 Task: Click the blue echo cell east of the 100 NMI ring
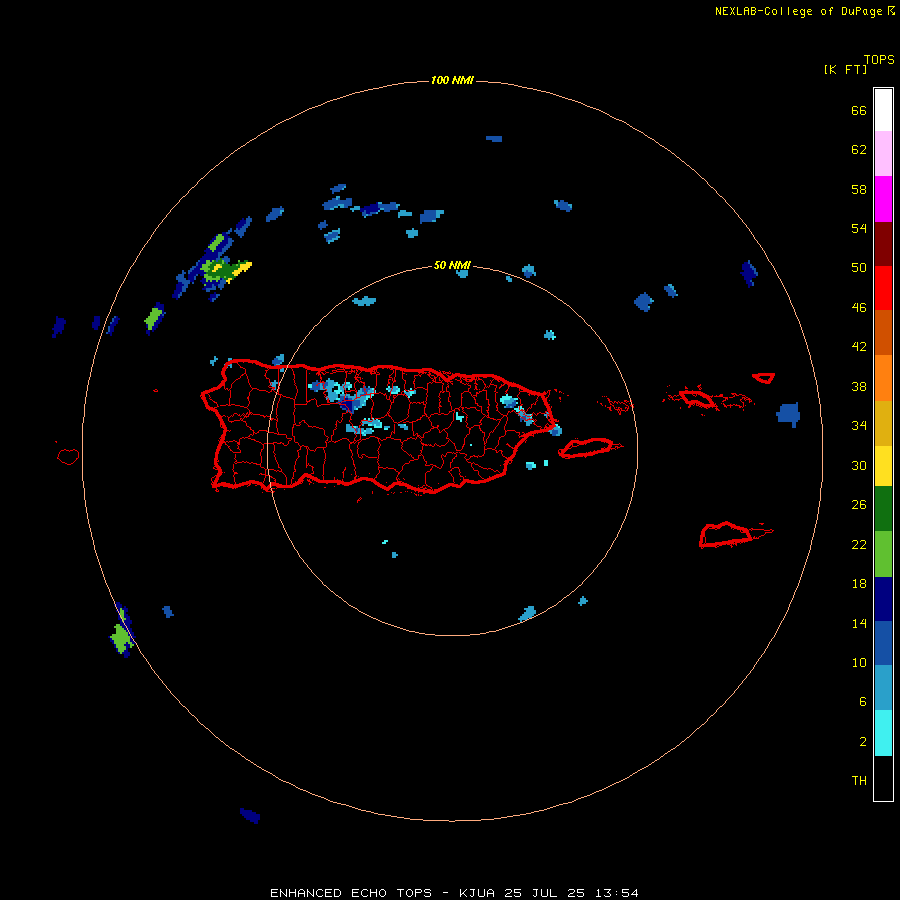pos(789,414)
